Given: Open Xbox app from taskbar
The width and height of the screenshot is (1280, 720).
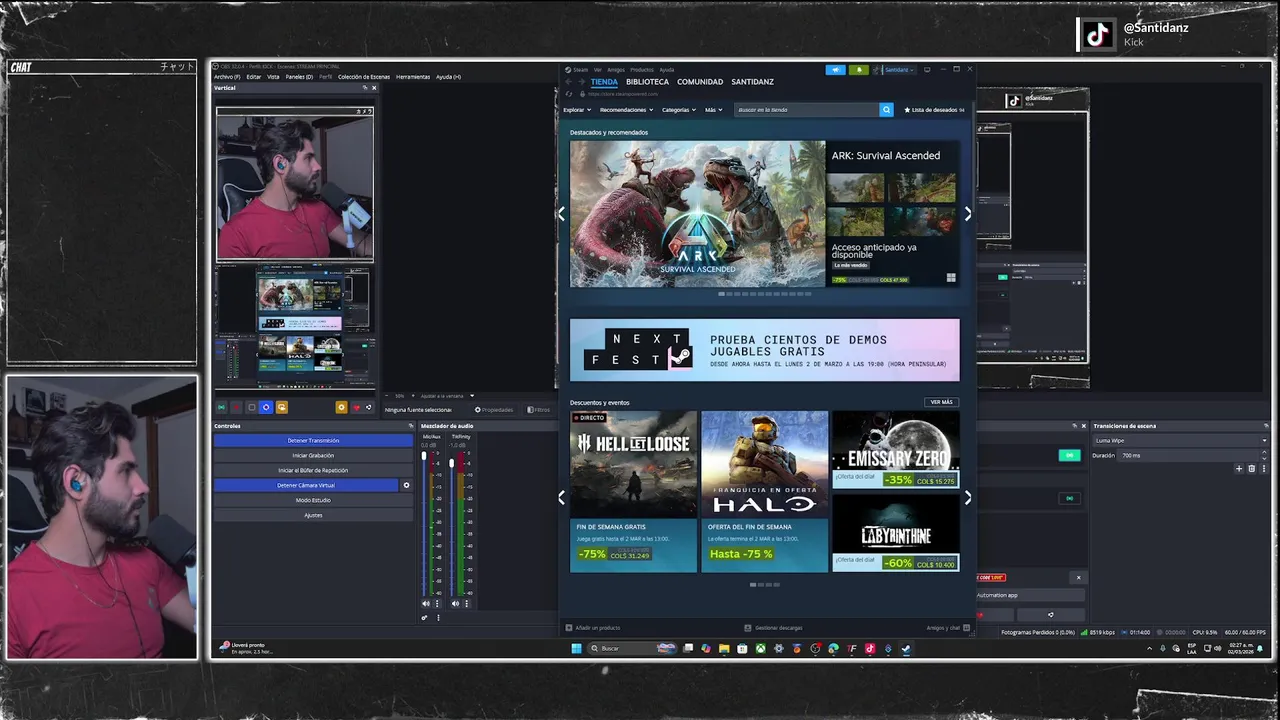Looking at the screenshot, I should coord(760,648).
